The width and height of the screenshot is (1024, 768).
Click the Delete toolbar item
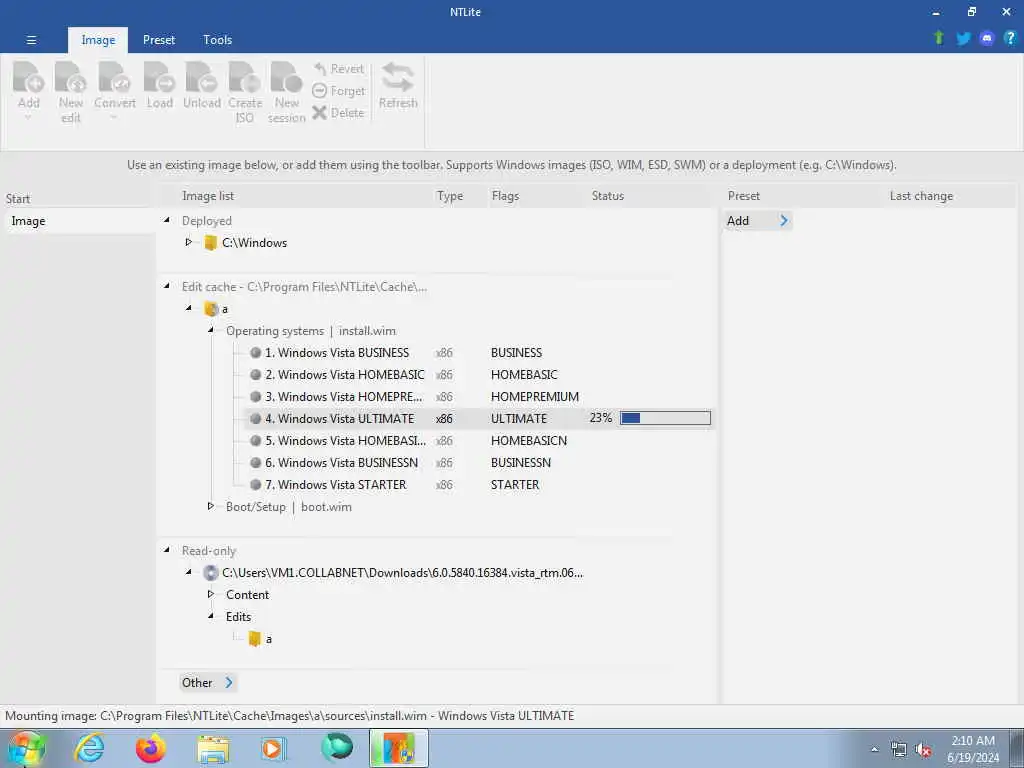[x=338, y=113]
